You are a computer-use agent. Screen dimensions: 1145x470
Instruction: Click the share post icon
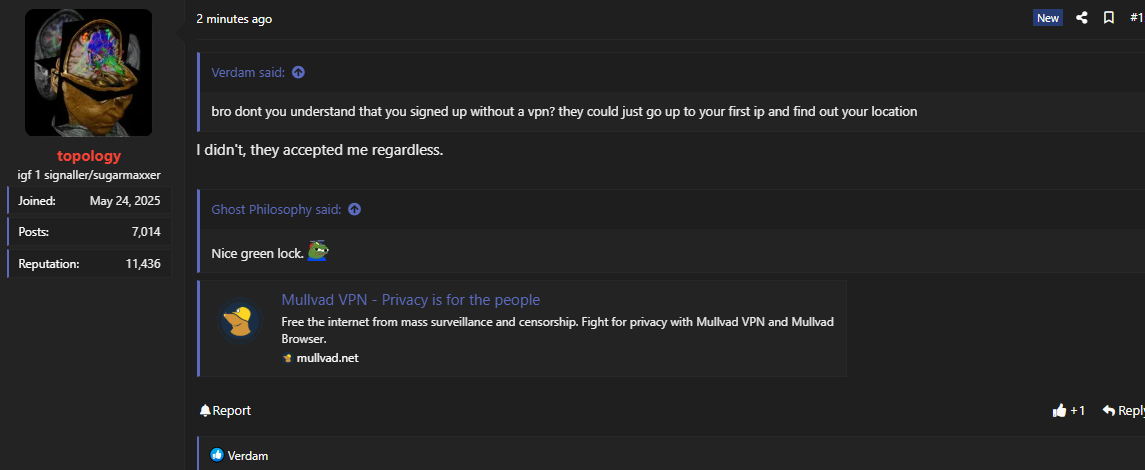(x=1081, y=18)
